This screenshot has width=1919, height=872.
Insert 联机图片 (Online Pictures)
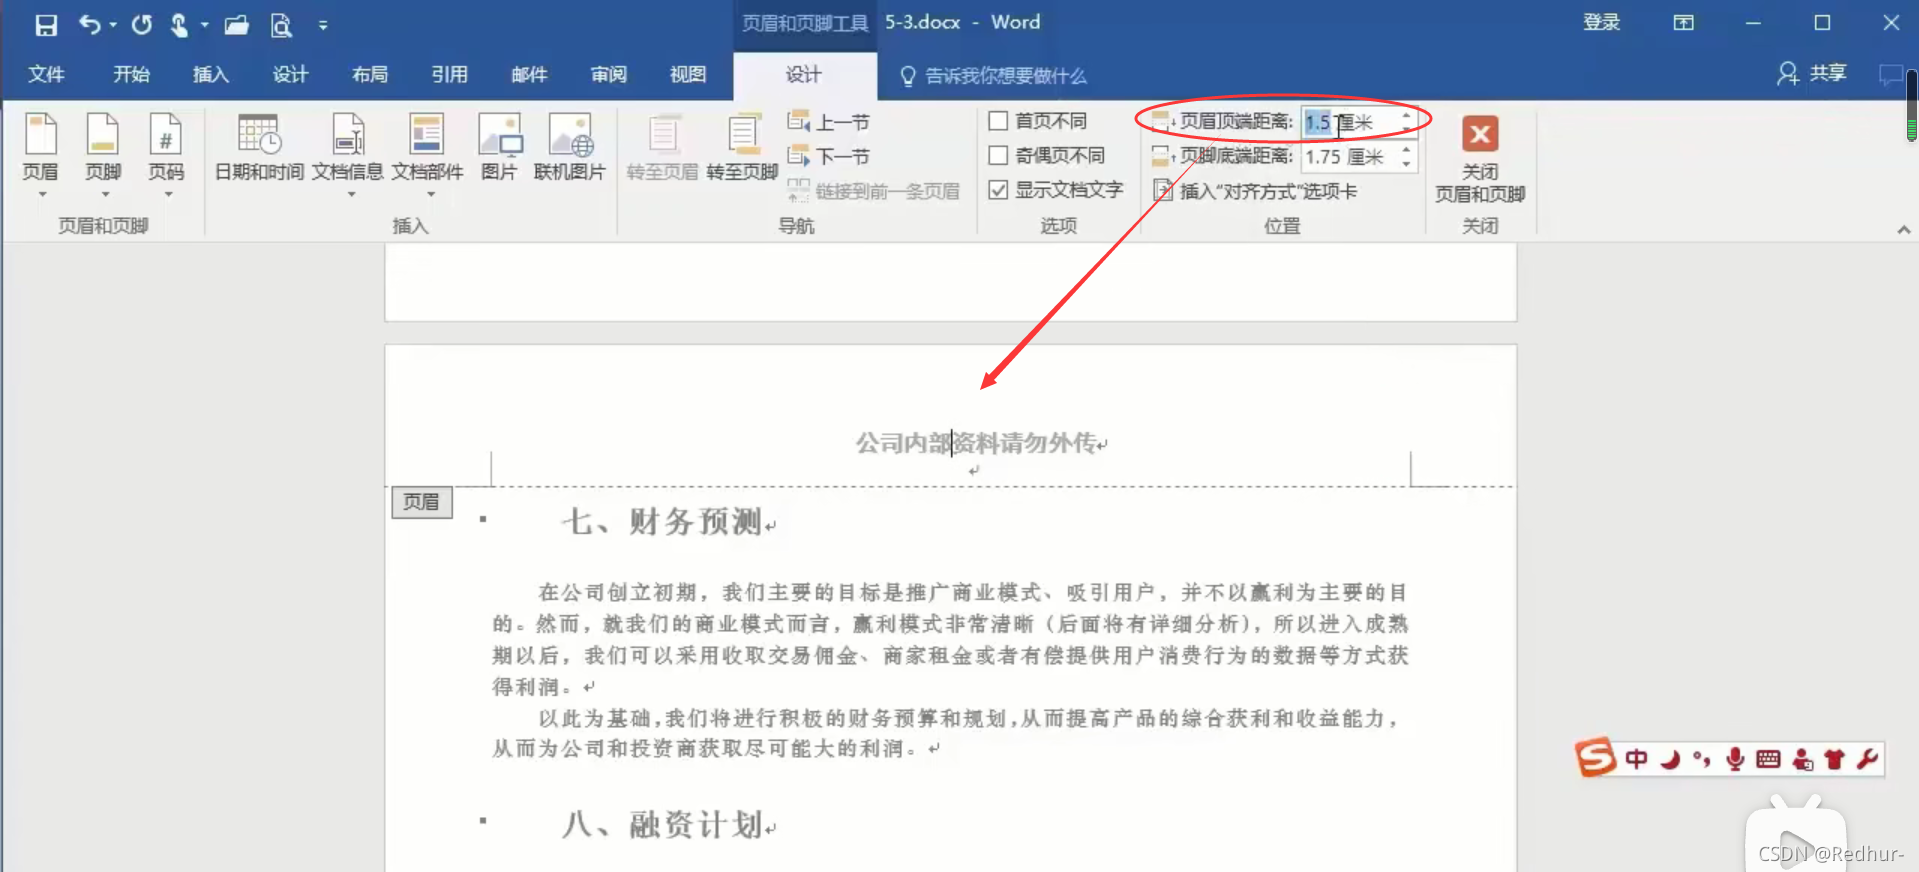click(570, 148)
